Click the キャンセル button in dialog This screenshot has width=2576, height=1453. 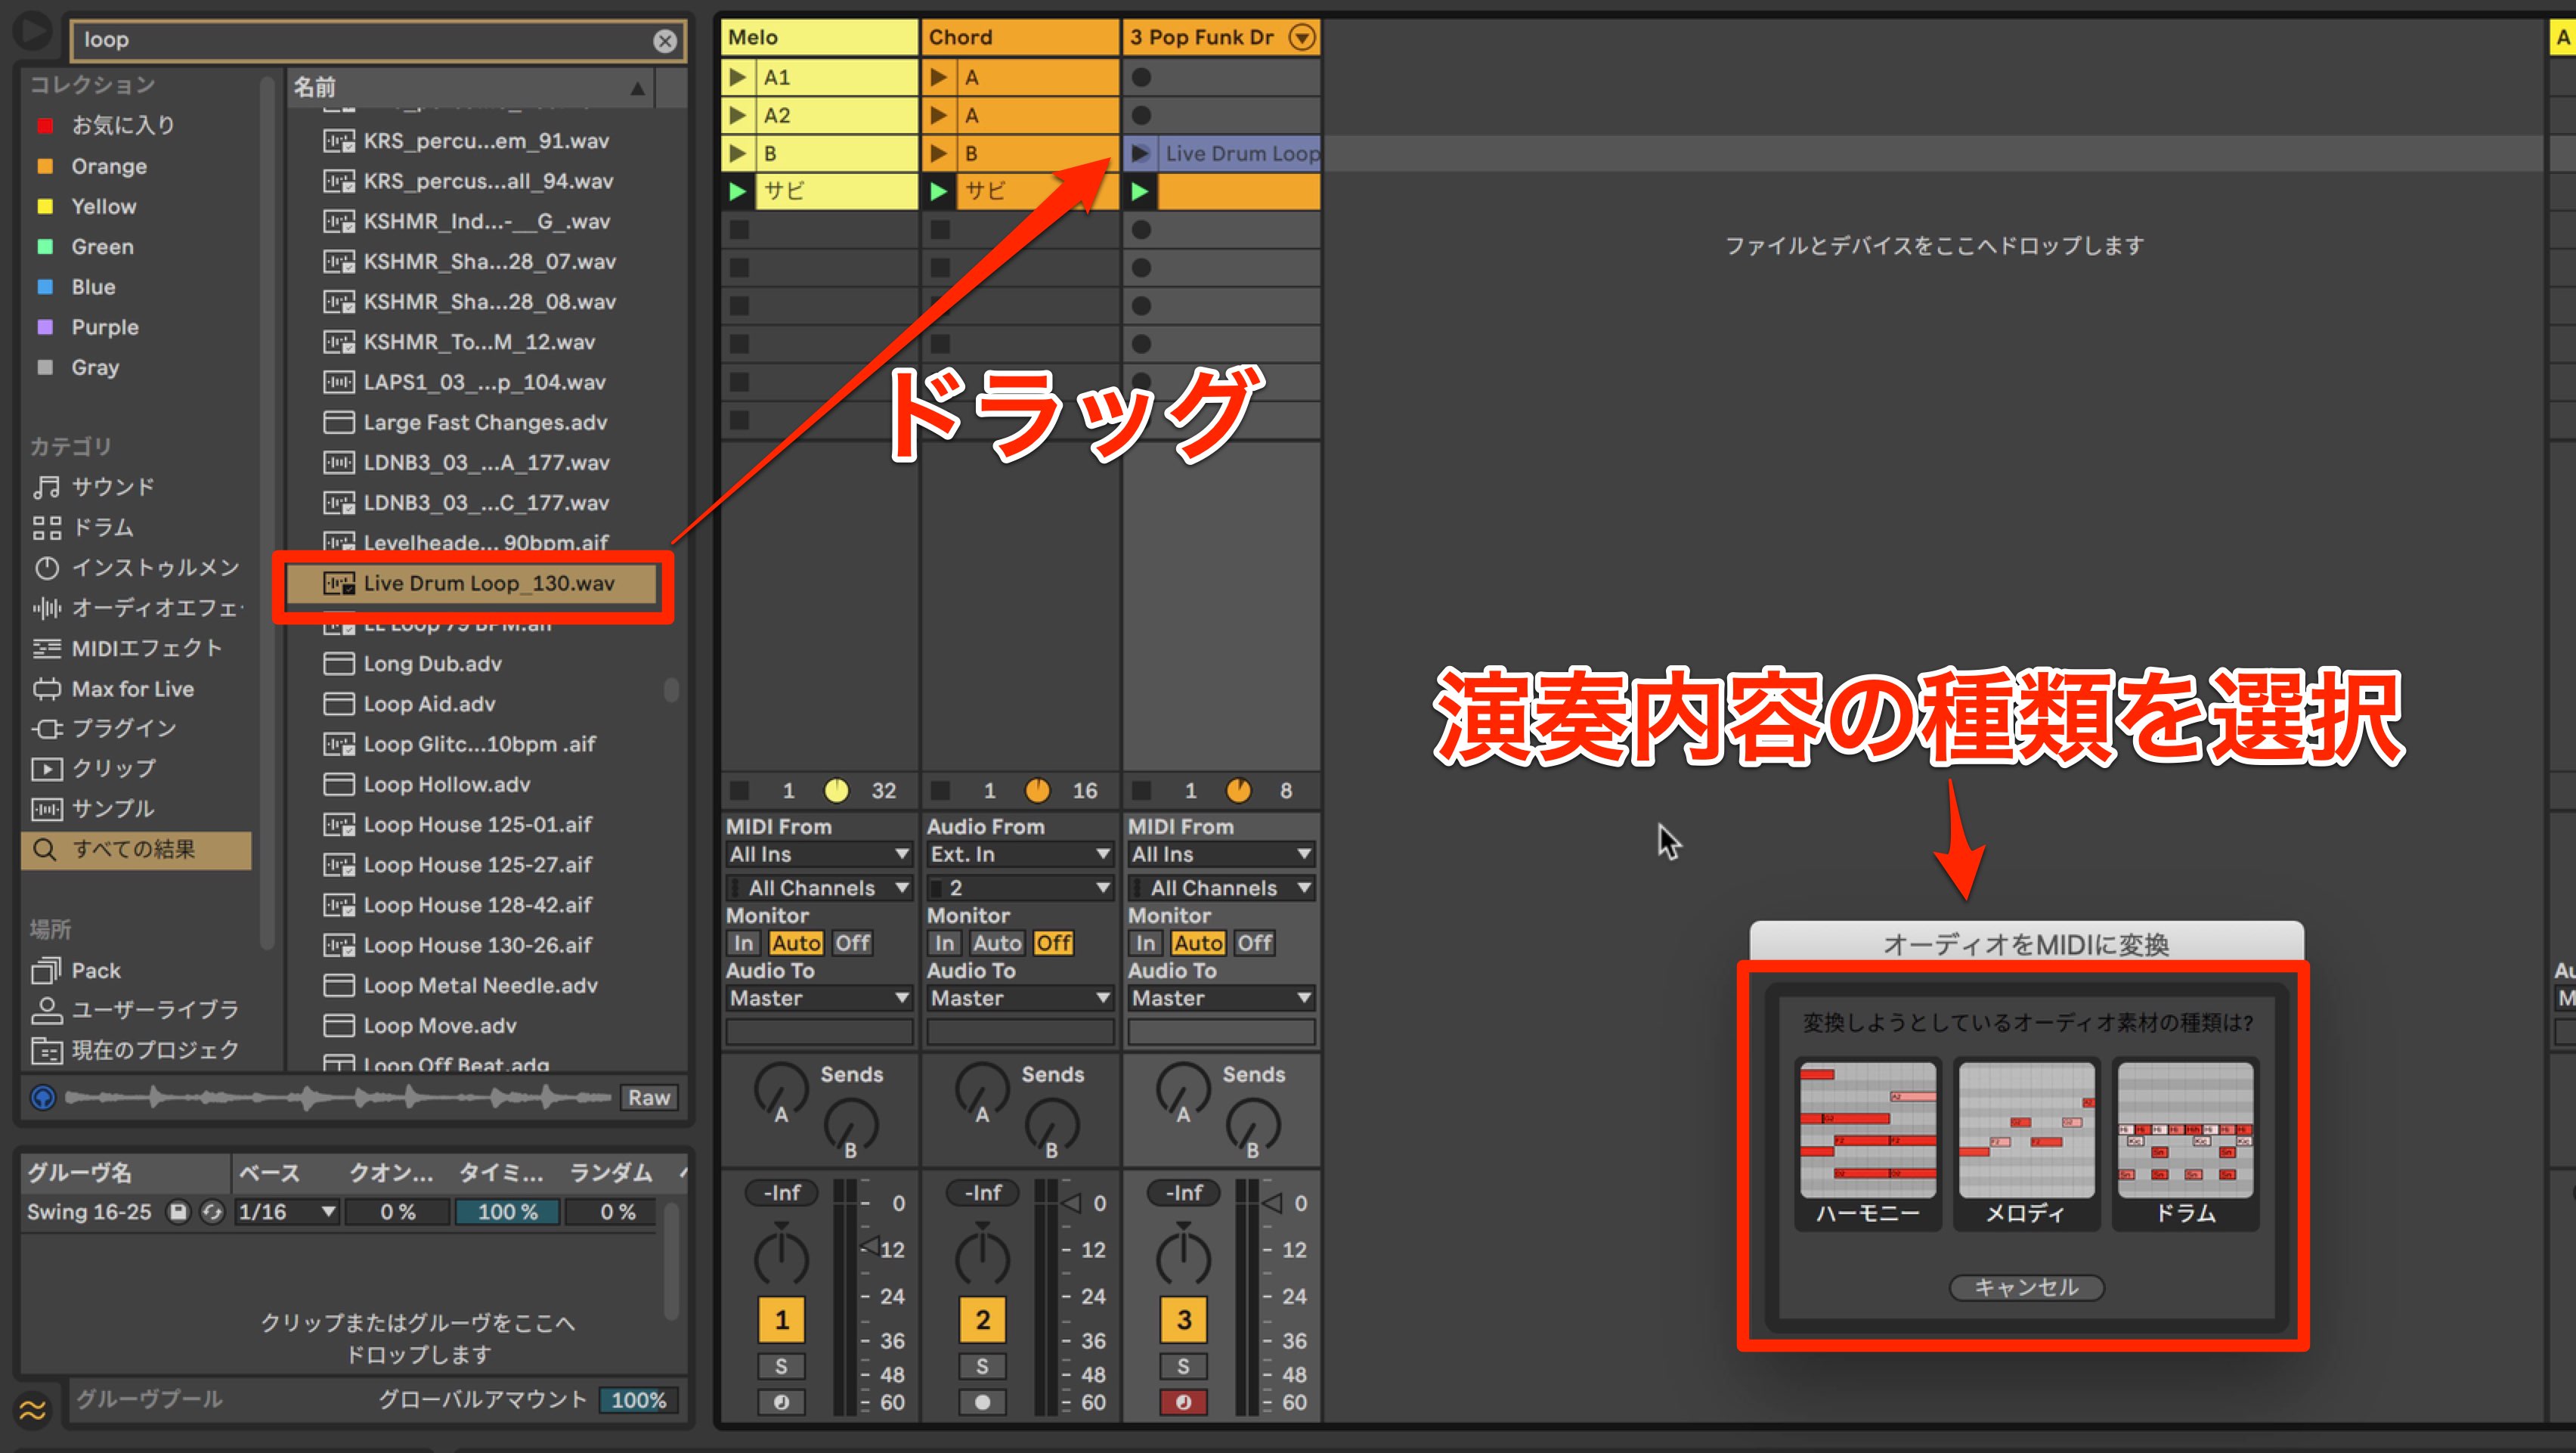click(x=2026, y=1287)
